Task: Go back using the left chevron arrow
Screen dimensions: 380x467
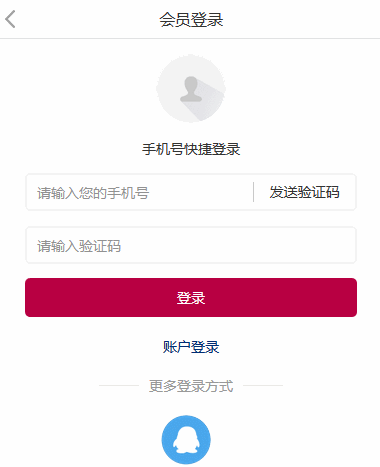Action: [10, 19]
